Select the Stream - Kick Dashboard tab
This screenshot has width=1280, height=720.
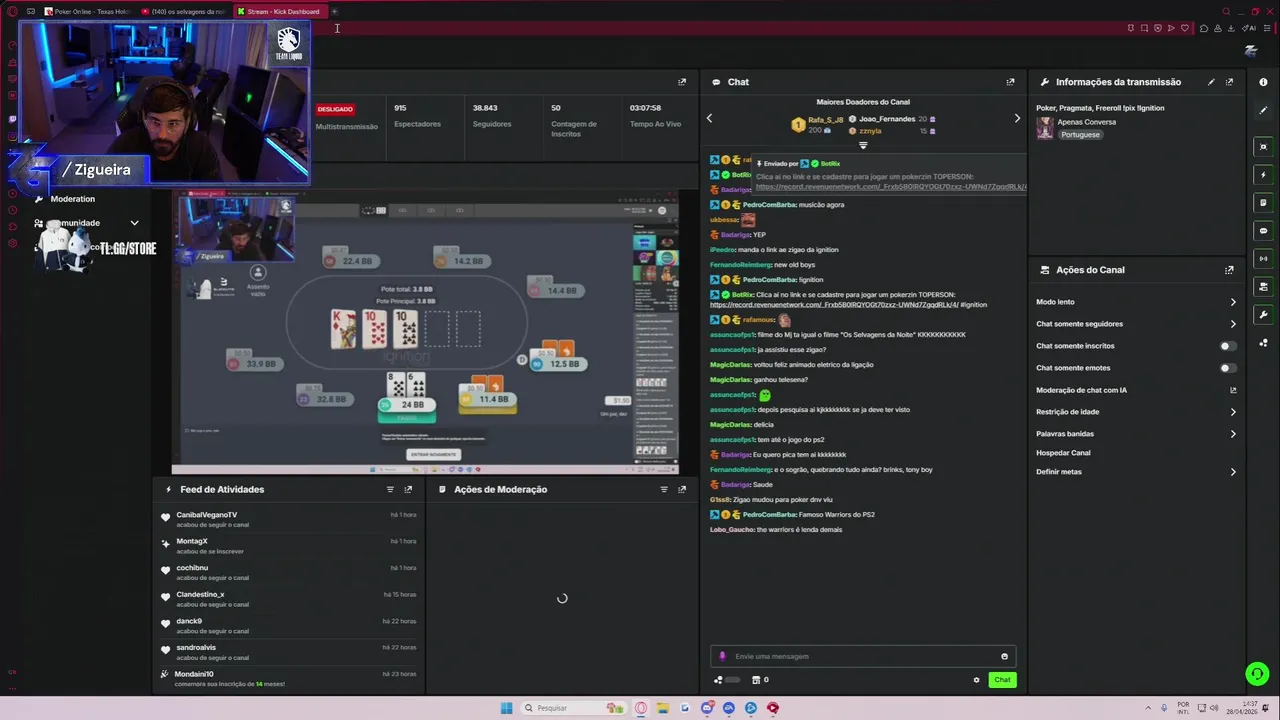pos(280,11)
